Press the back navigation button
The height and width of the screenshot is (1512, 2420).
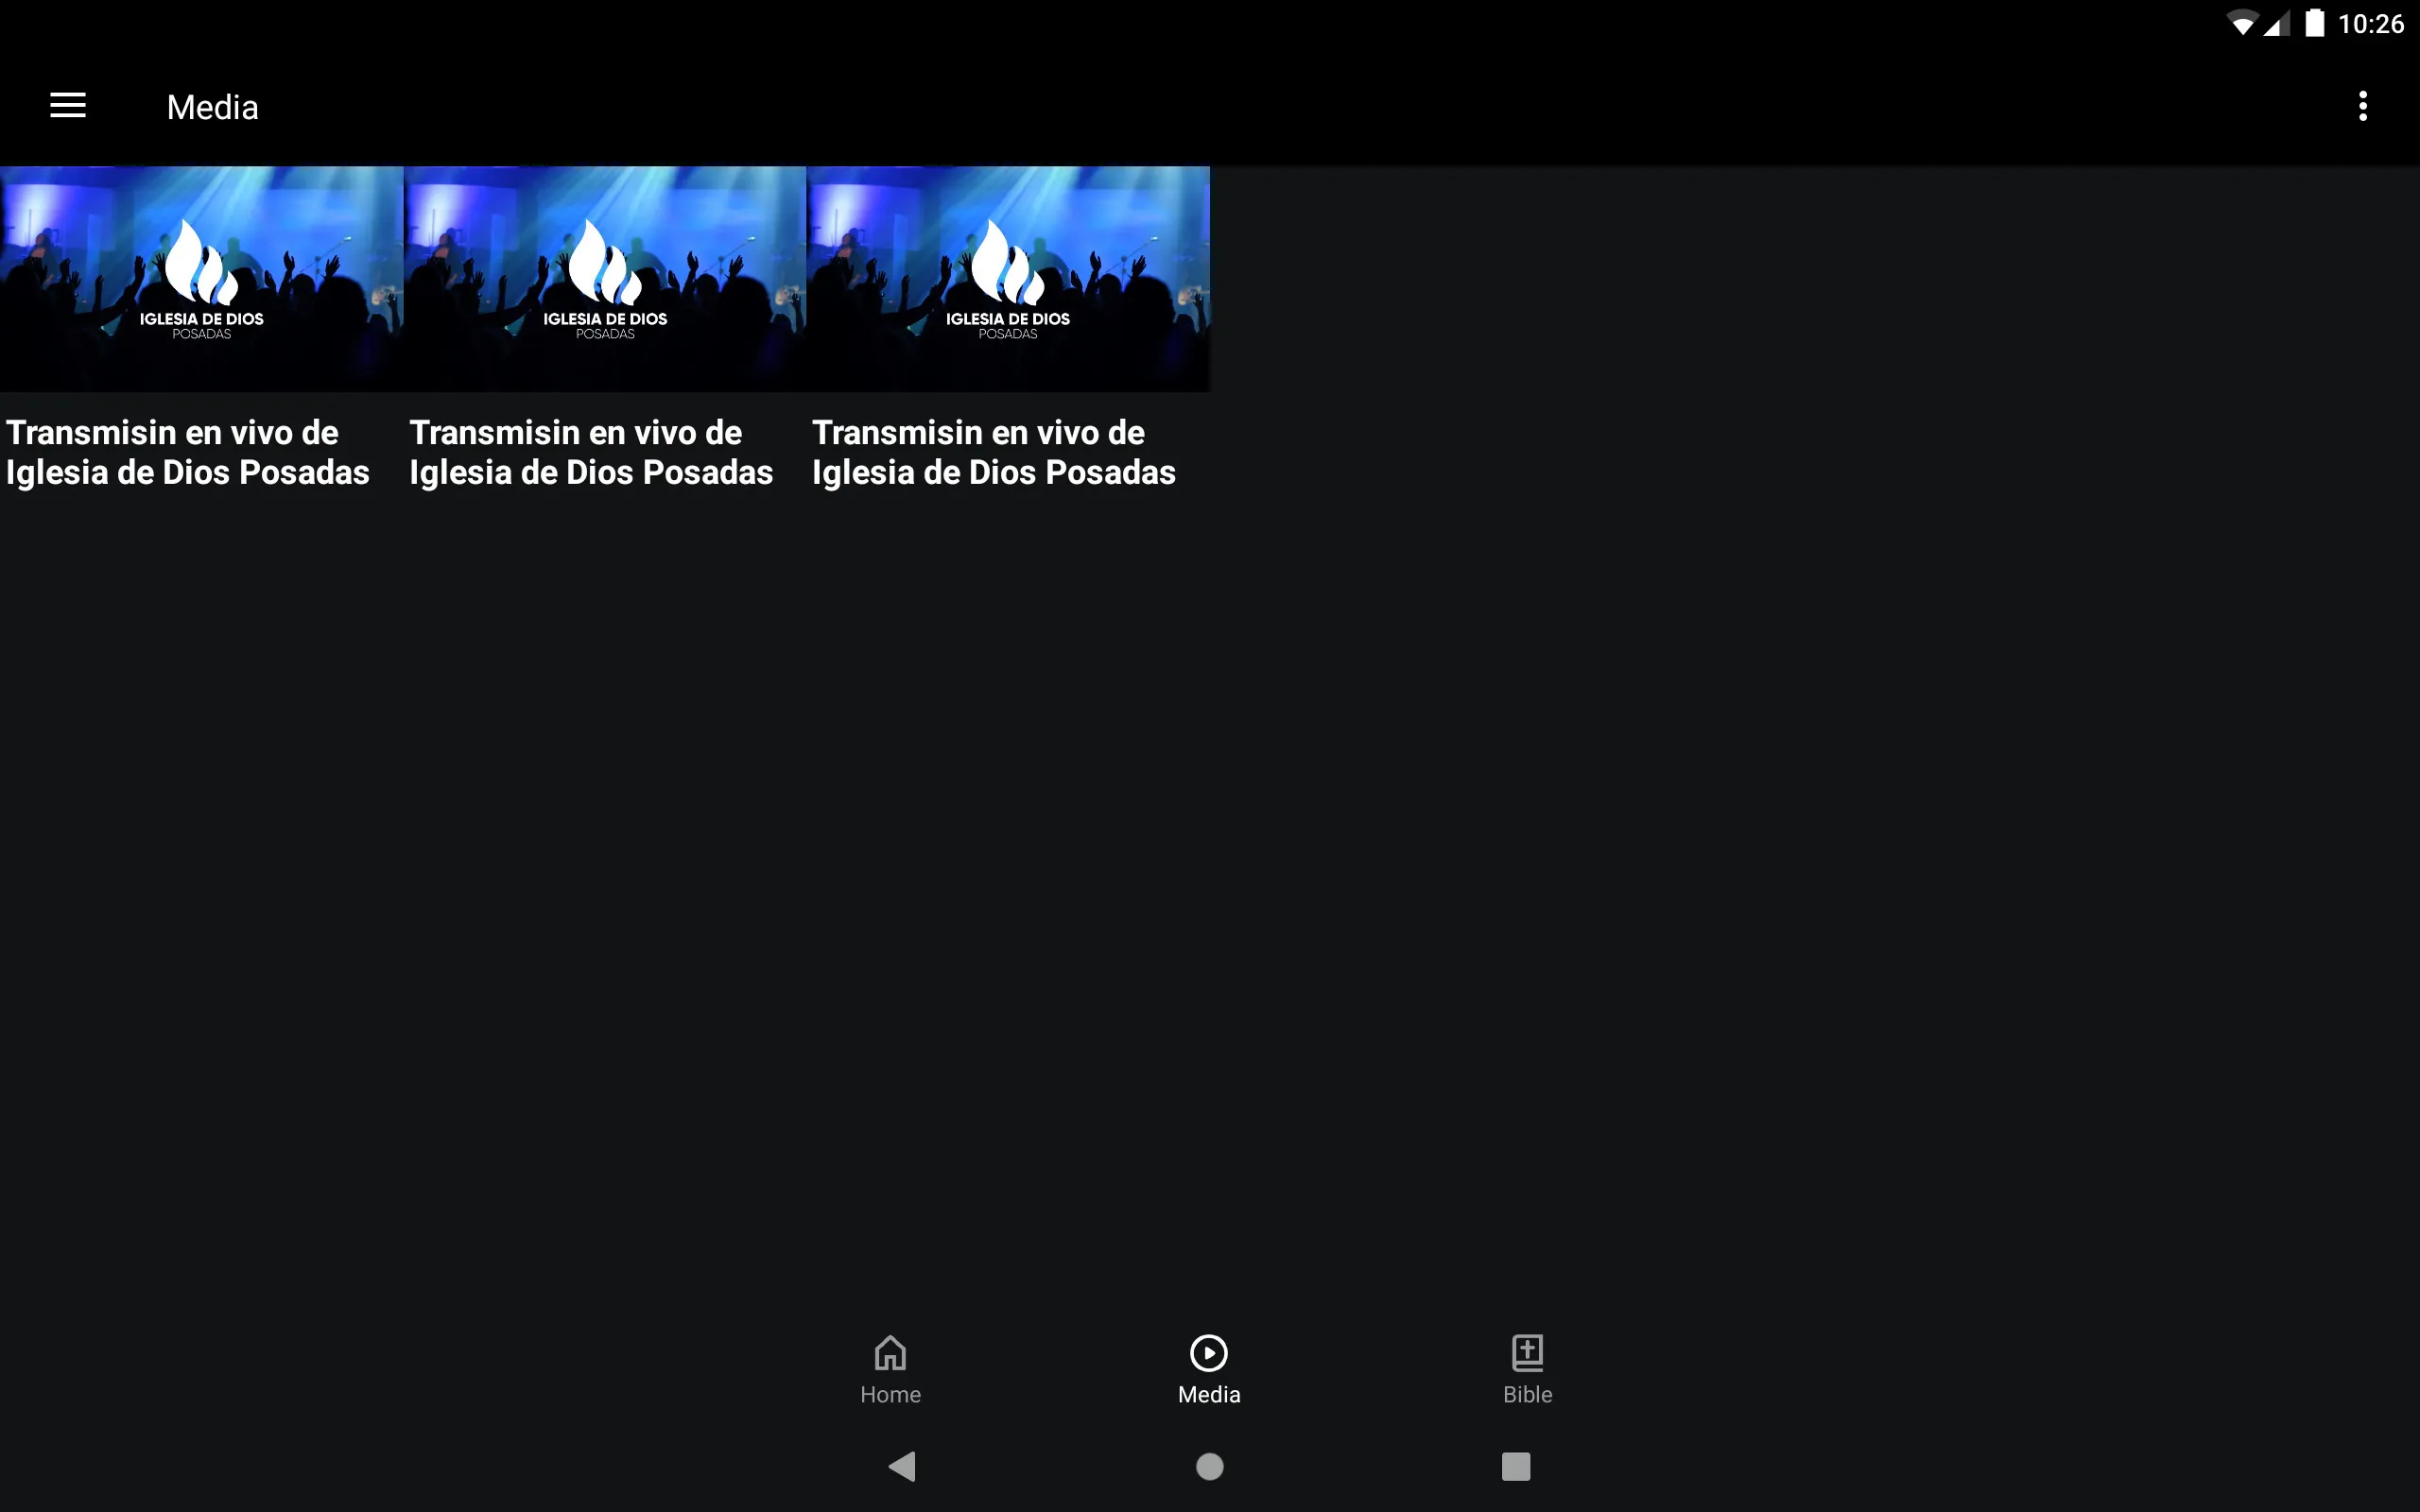tap(903, 1467)
